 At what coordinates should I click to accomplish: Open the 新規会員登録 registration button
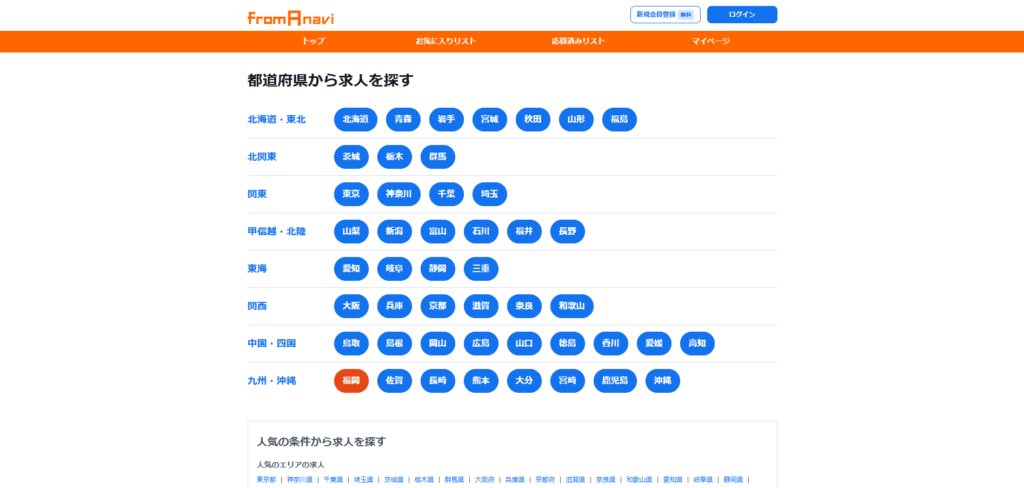[665, 14]
